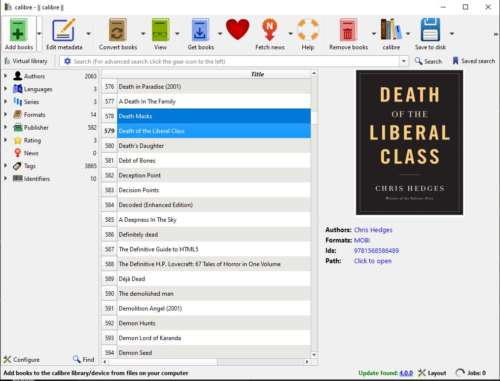Open Add books dropdown arrow
Viewport: 500px width, 381px height.
(x=39, y=34)
